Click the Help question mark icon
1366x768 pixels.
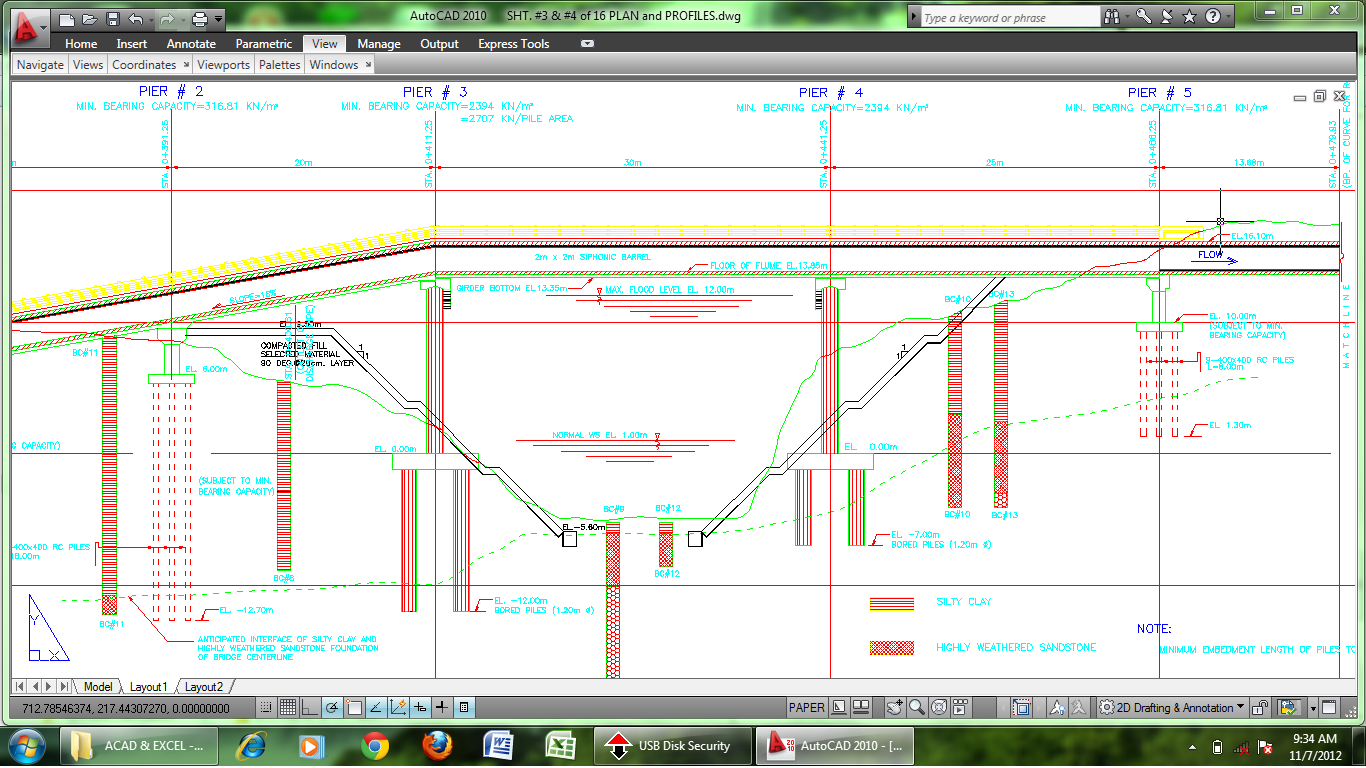[x=1213, y=17]
